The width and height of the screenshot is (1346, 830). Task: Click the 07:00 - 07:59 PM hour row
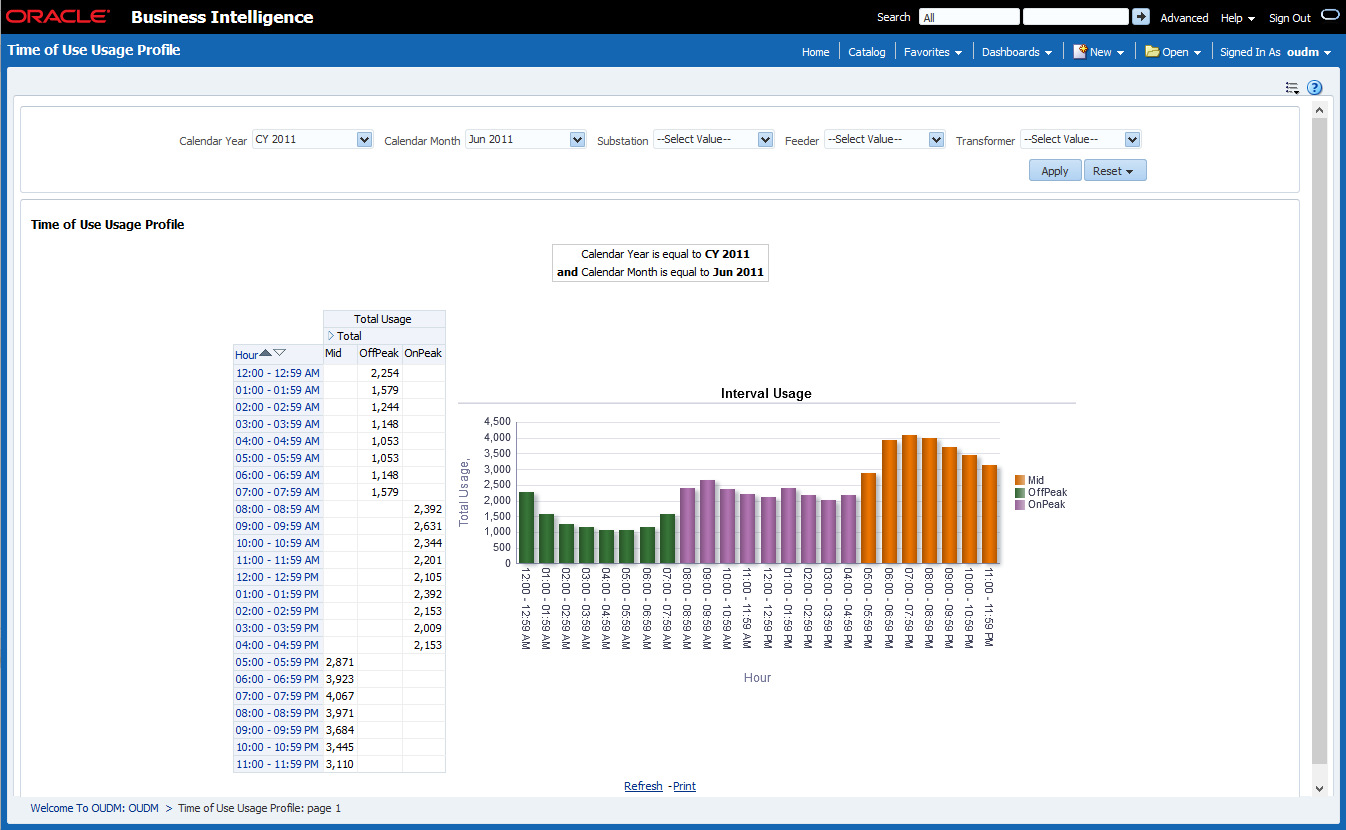coord(278,696)
